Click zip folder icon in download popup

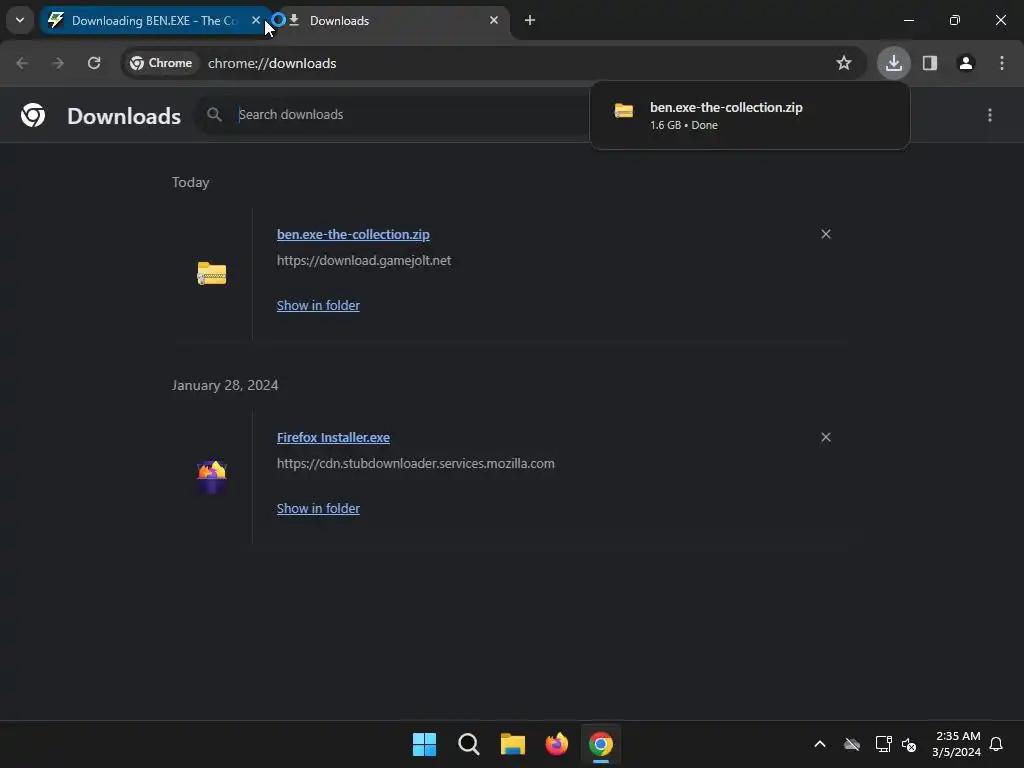[624, 110]
